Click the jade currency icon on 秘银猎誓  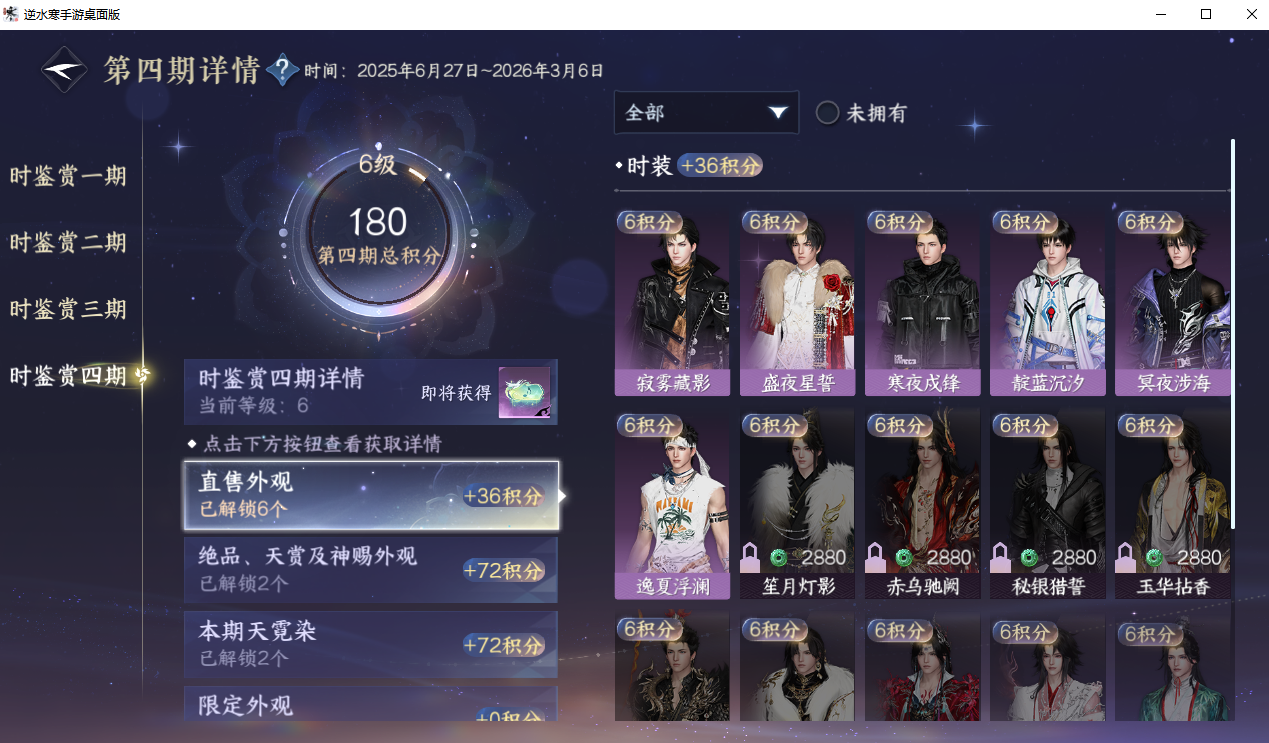(1029, 558)
